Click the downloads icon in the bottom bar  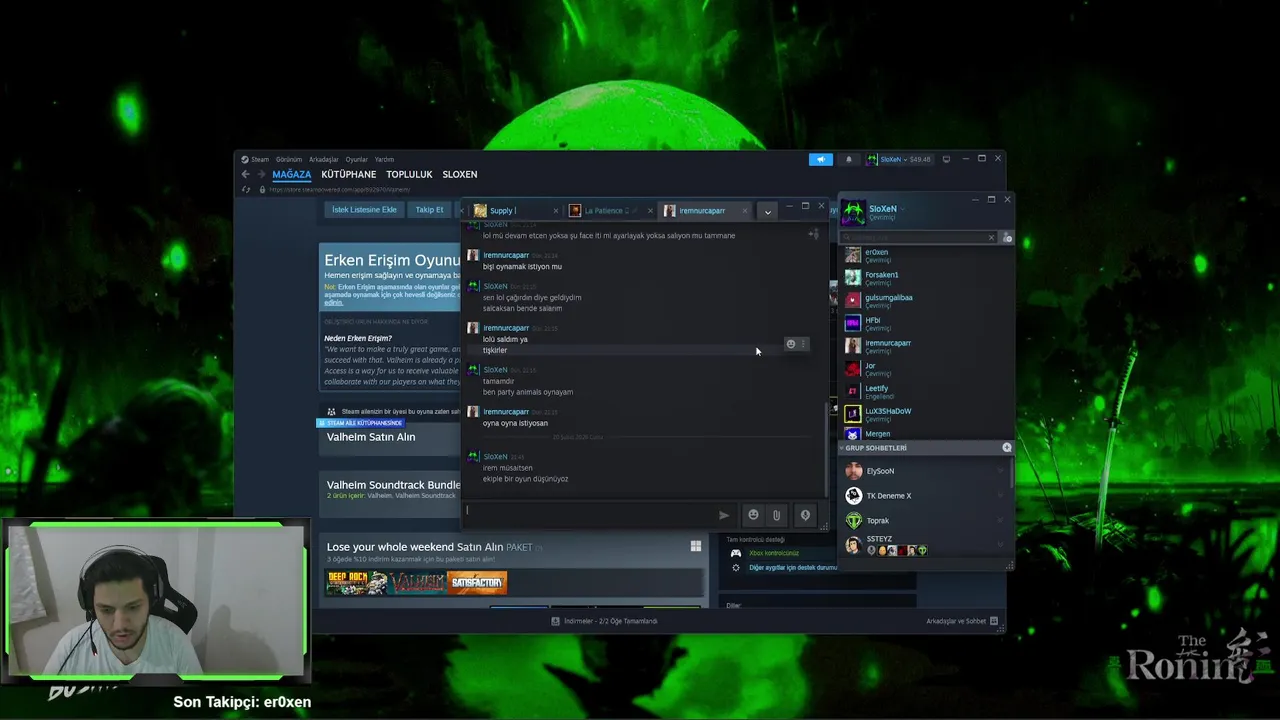(x=555, y=621)
